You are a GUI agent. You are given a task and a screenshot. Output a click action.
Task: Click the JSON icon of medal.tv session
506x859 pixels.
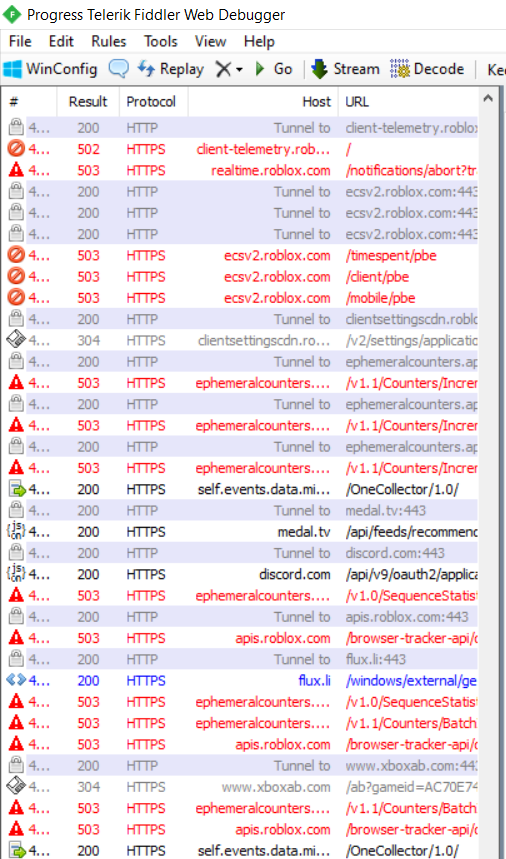pos(16,531)
